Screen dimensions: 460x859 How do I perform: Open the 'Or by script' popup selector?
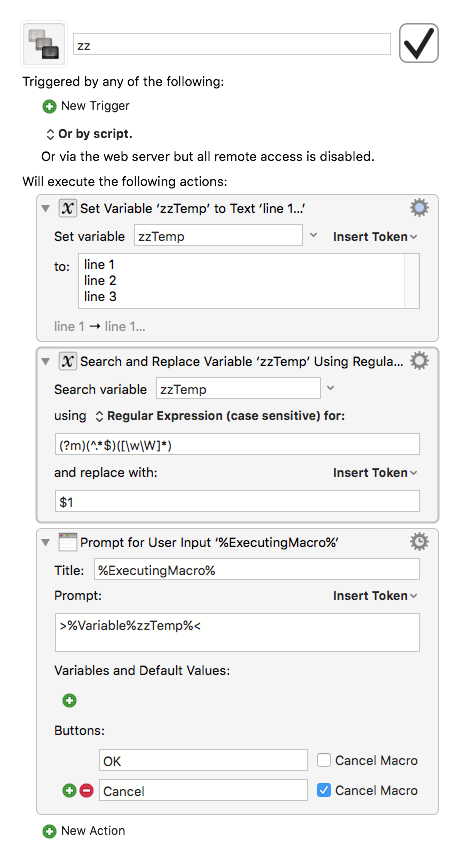(x=88, y=134)
